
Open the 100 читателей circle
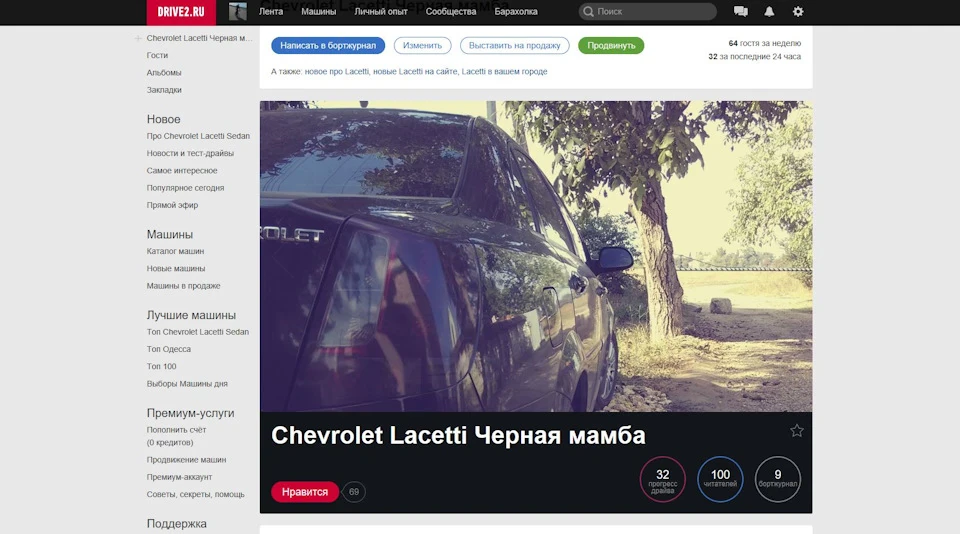pos(720,479)
